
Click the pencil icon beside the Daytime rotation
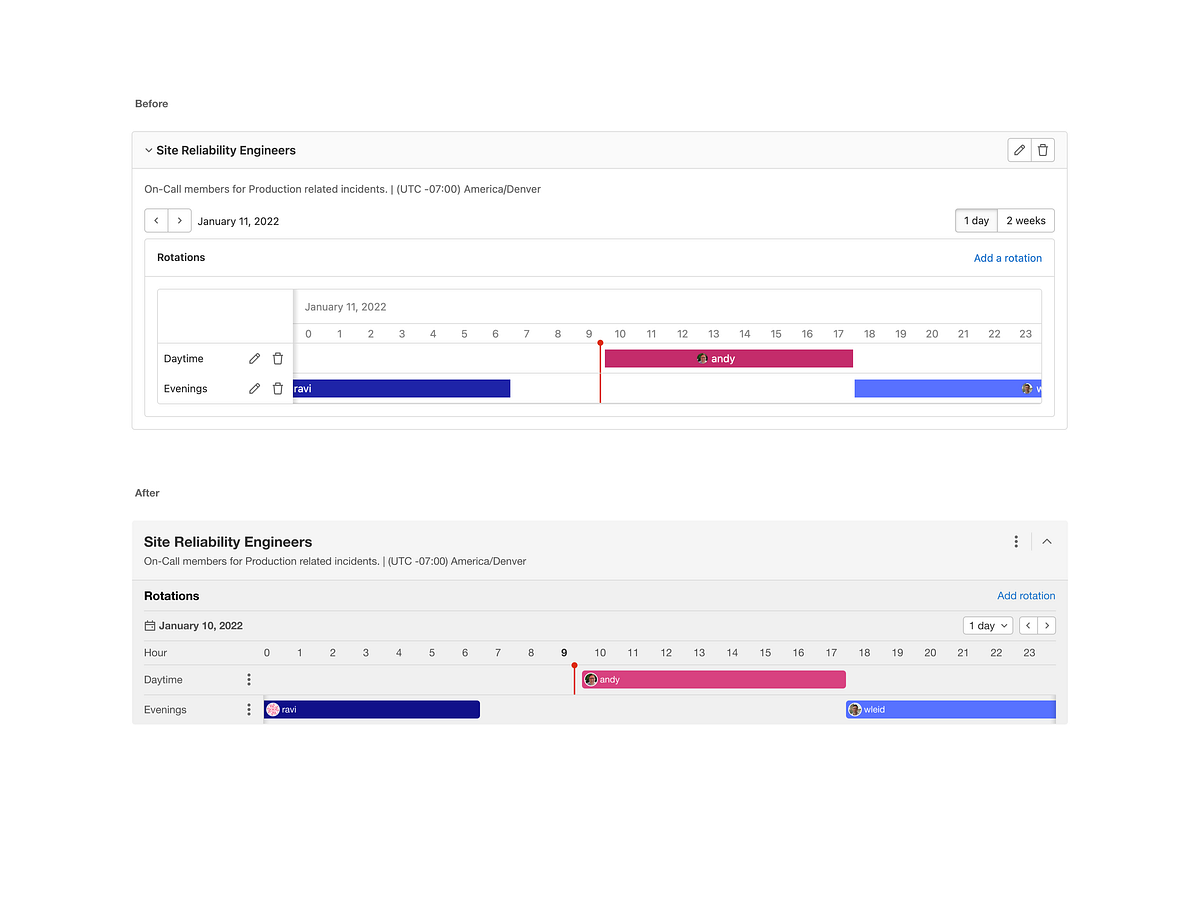pos(254,358)
